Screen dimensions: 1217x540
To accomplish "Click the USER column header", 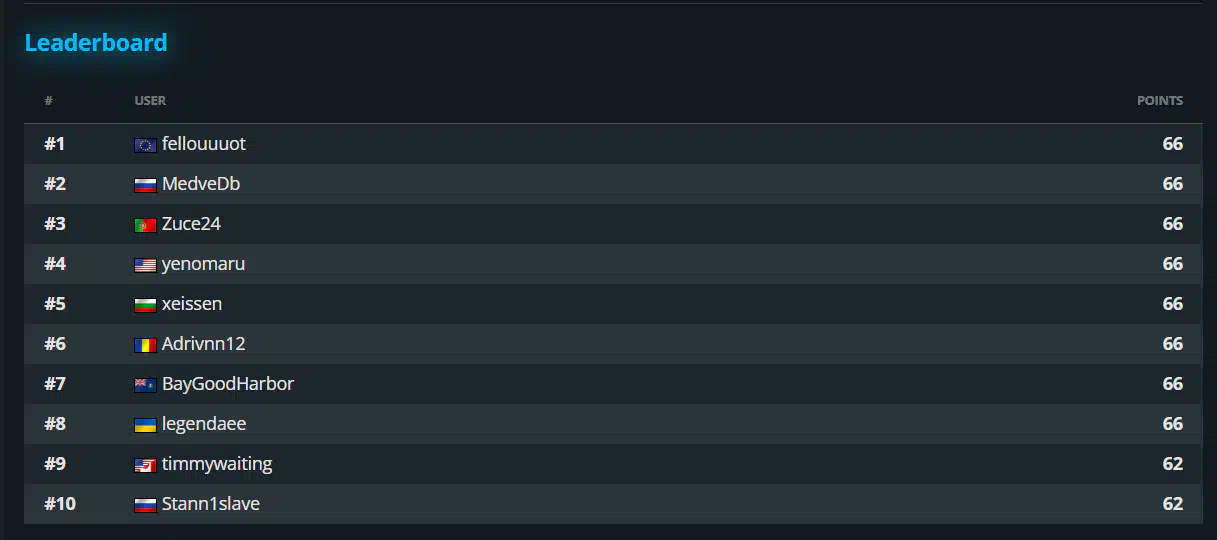I will point(150,101).
